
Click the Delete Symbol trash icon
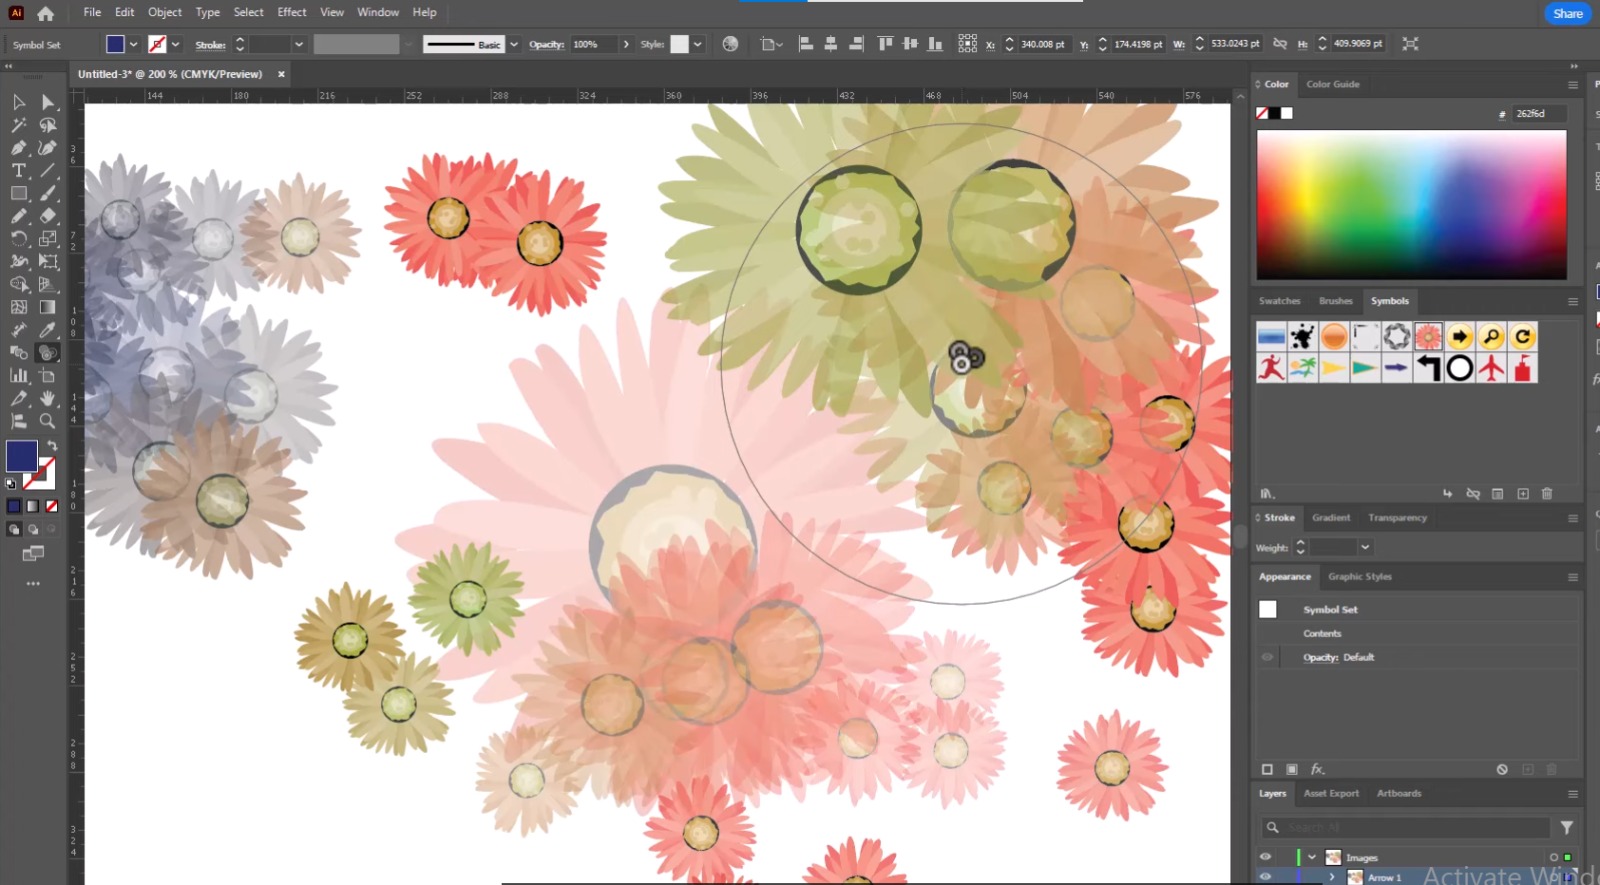coord(1547,493)
